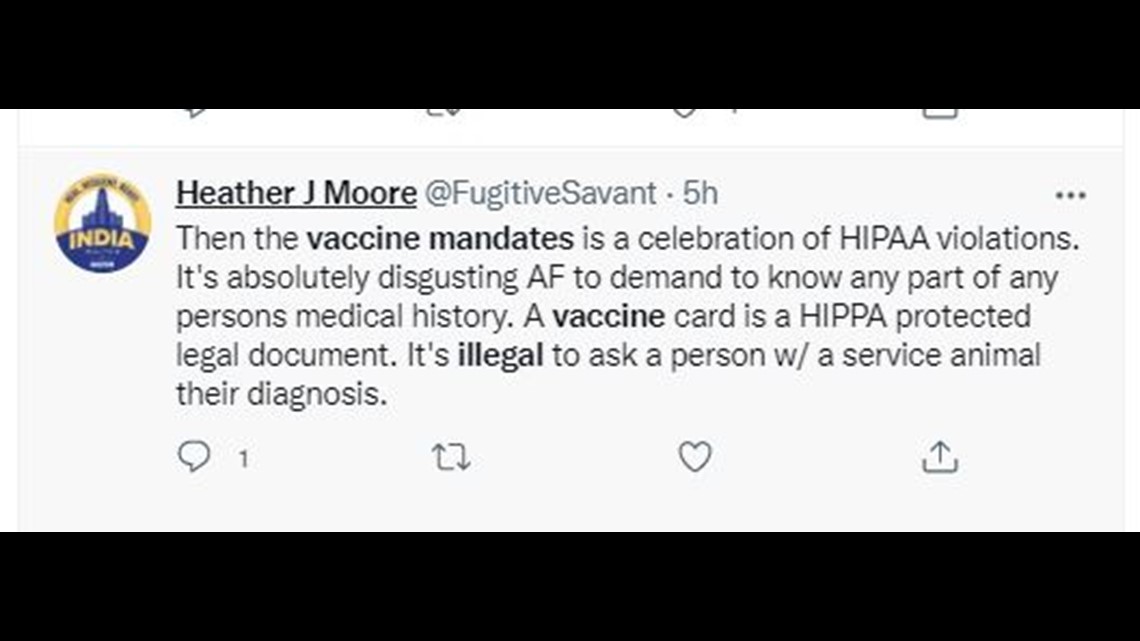The width and height of the screenshot is (1140, 641).
Task: Share the tweet using the upload arrow icon
Action: pos(940,457)
